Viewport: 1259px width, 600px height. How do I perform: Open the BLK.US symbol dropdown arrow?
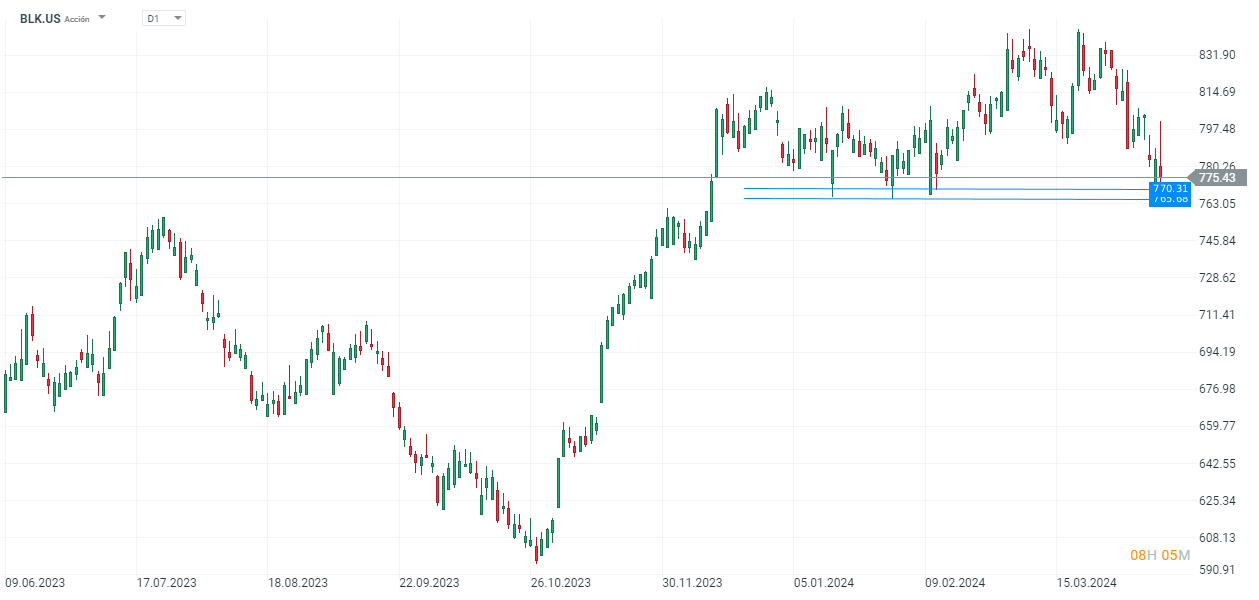(102, 18)
